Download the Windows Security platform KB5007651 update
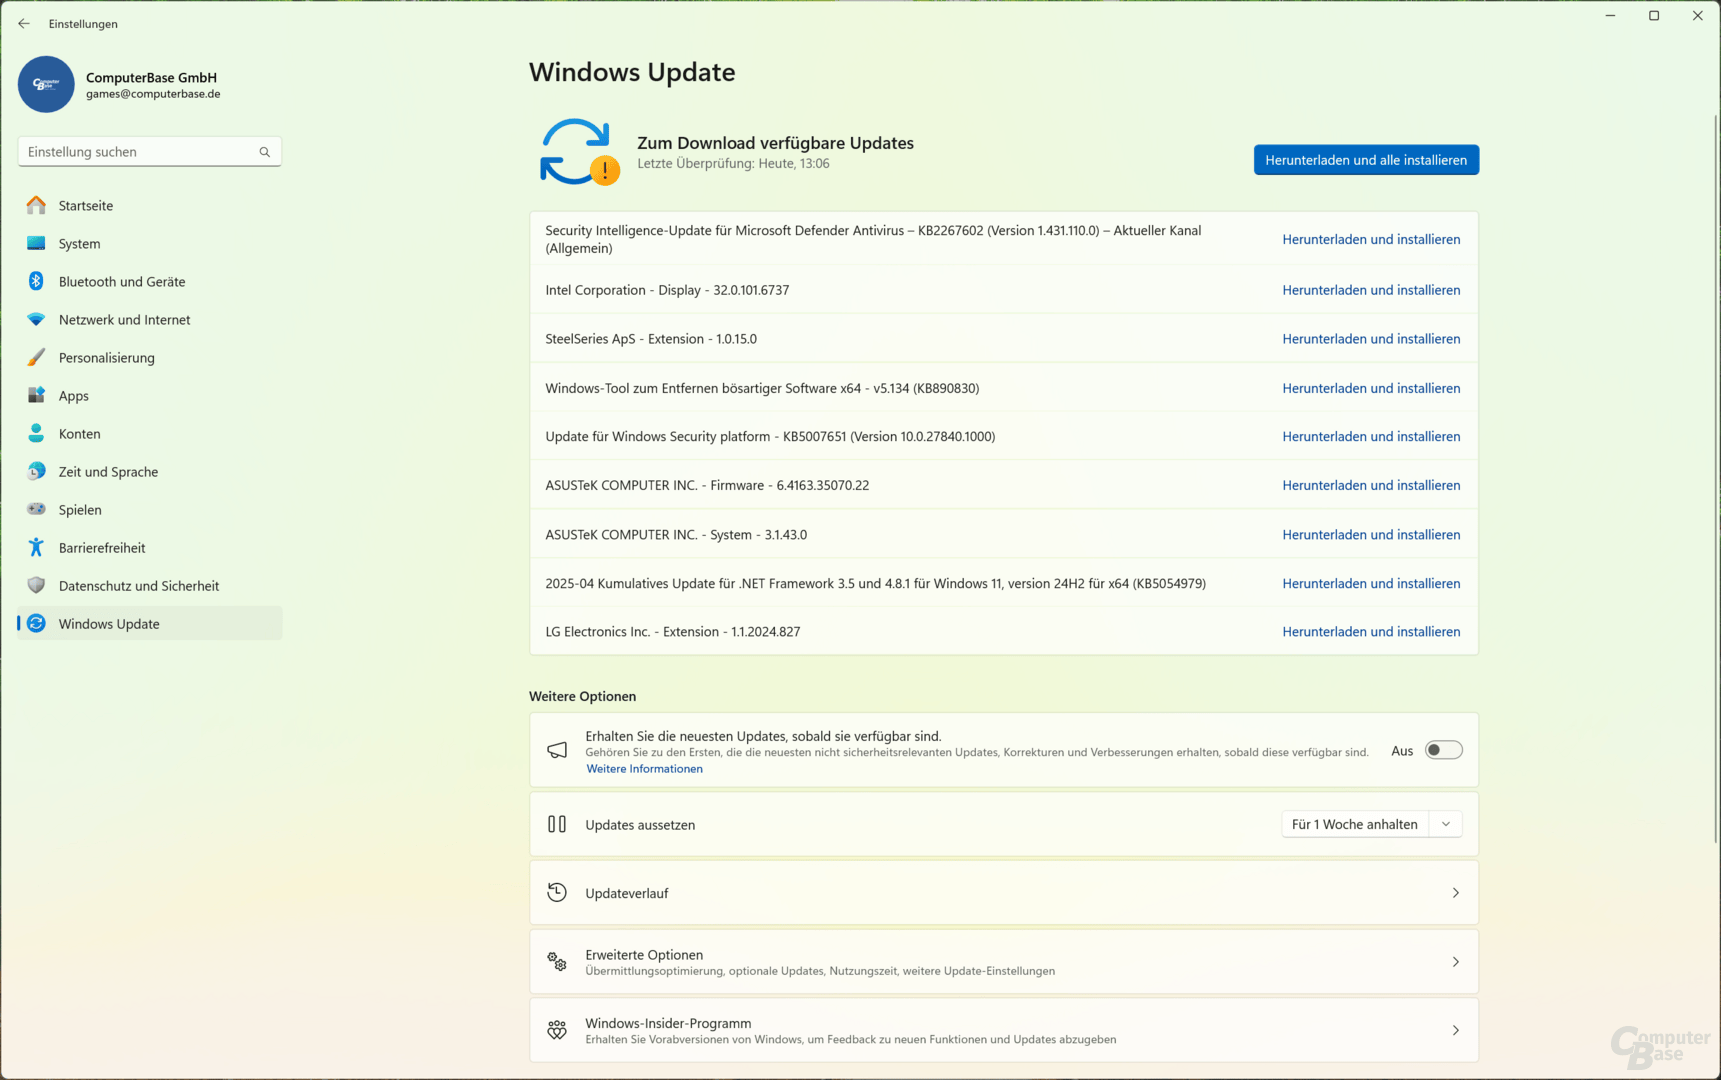Image resolution: width=1721 pixels, height=1080 pixels. [x=1371, y=436]
